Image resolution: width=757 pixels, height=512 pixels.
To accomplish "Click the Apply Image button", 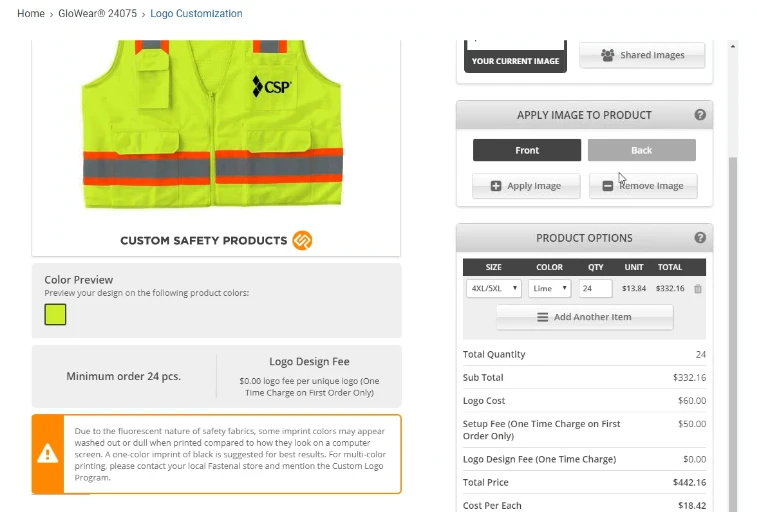I will pyautogui.click(x=526, y=186).
